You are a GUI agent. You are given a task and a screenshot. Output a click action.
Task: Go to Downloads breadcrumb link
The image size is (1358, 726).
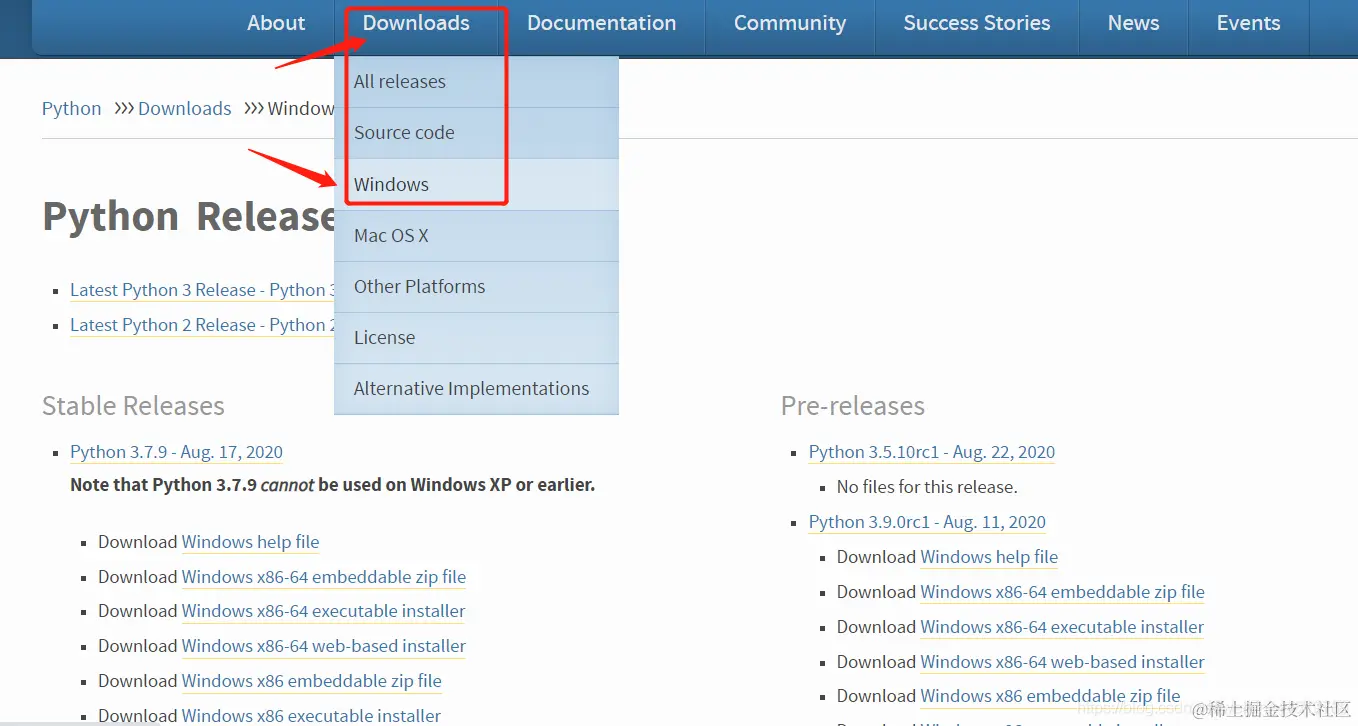point(184,108)
